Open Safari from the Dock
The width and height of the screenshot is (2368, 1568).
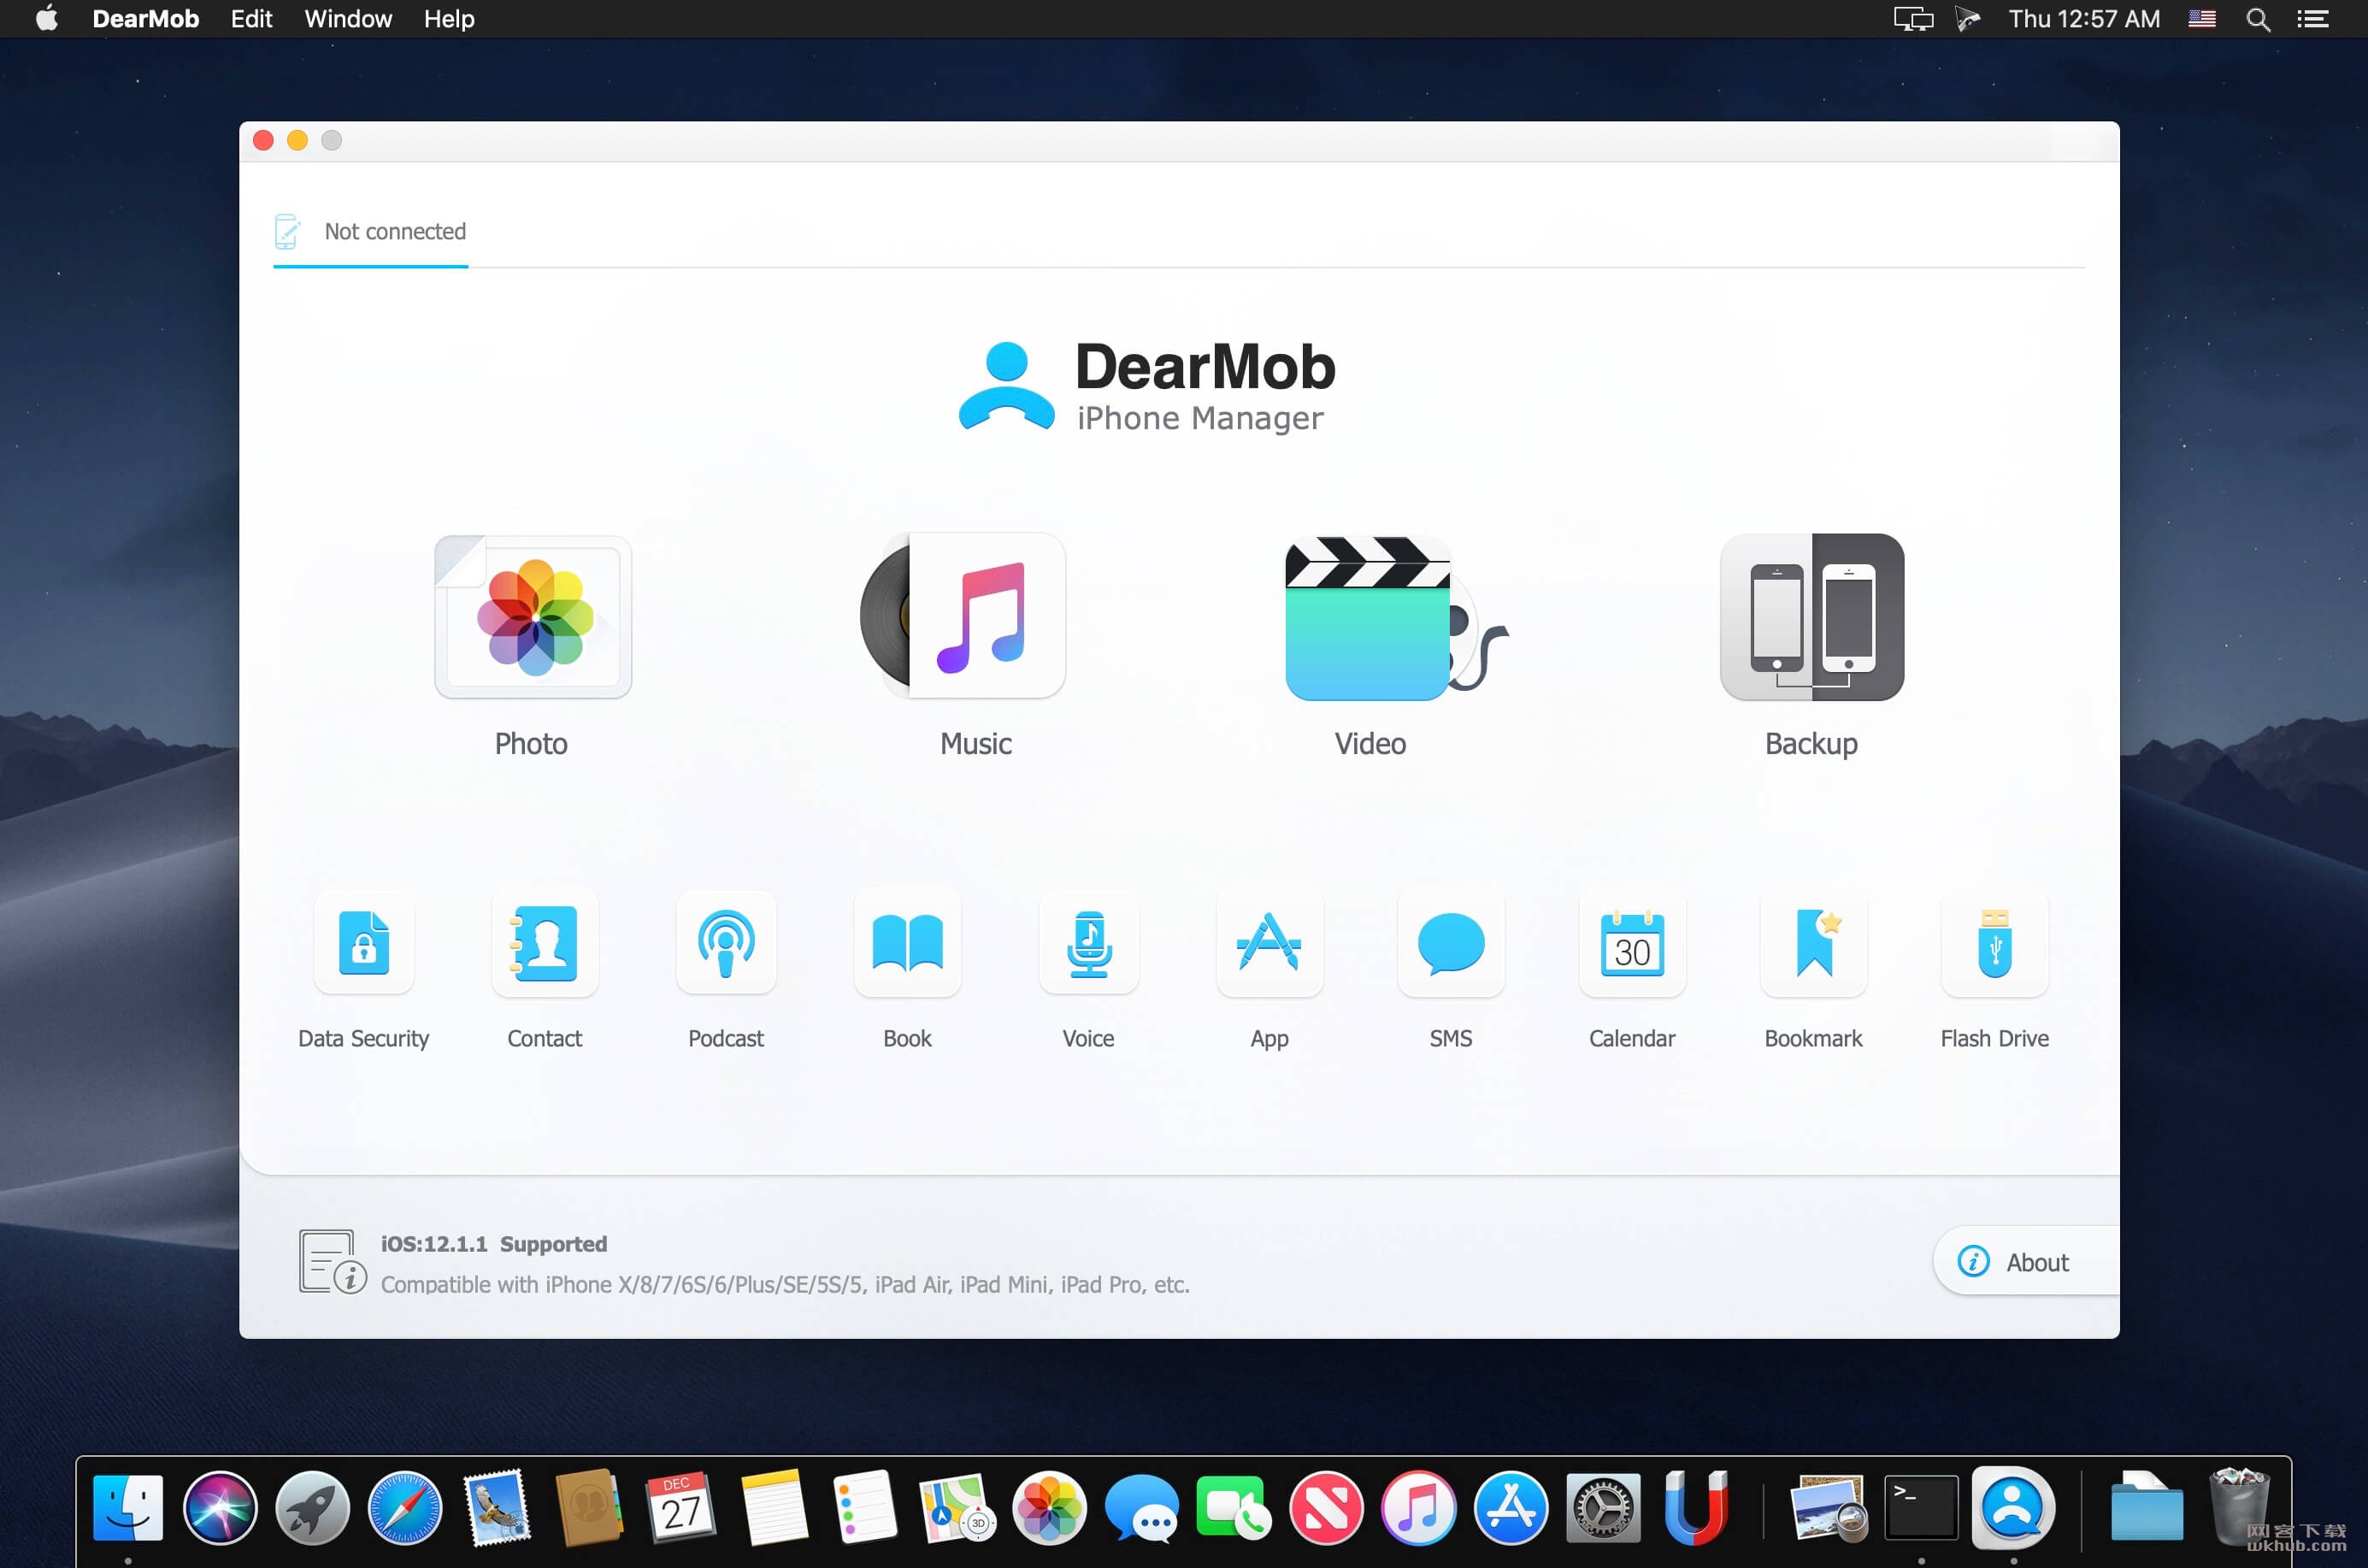404,1507
